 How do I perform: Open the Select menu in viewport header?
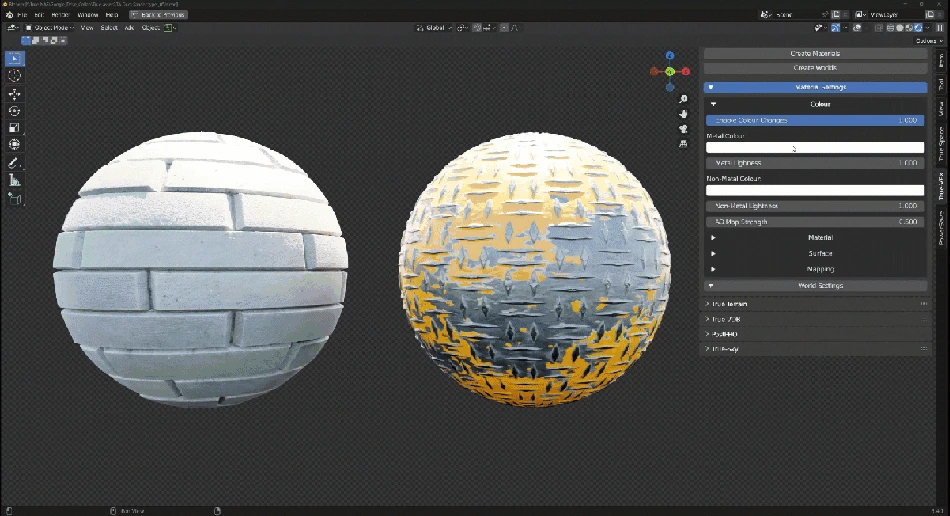click(x=109, y=28)
